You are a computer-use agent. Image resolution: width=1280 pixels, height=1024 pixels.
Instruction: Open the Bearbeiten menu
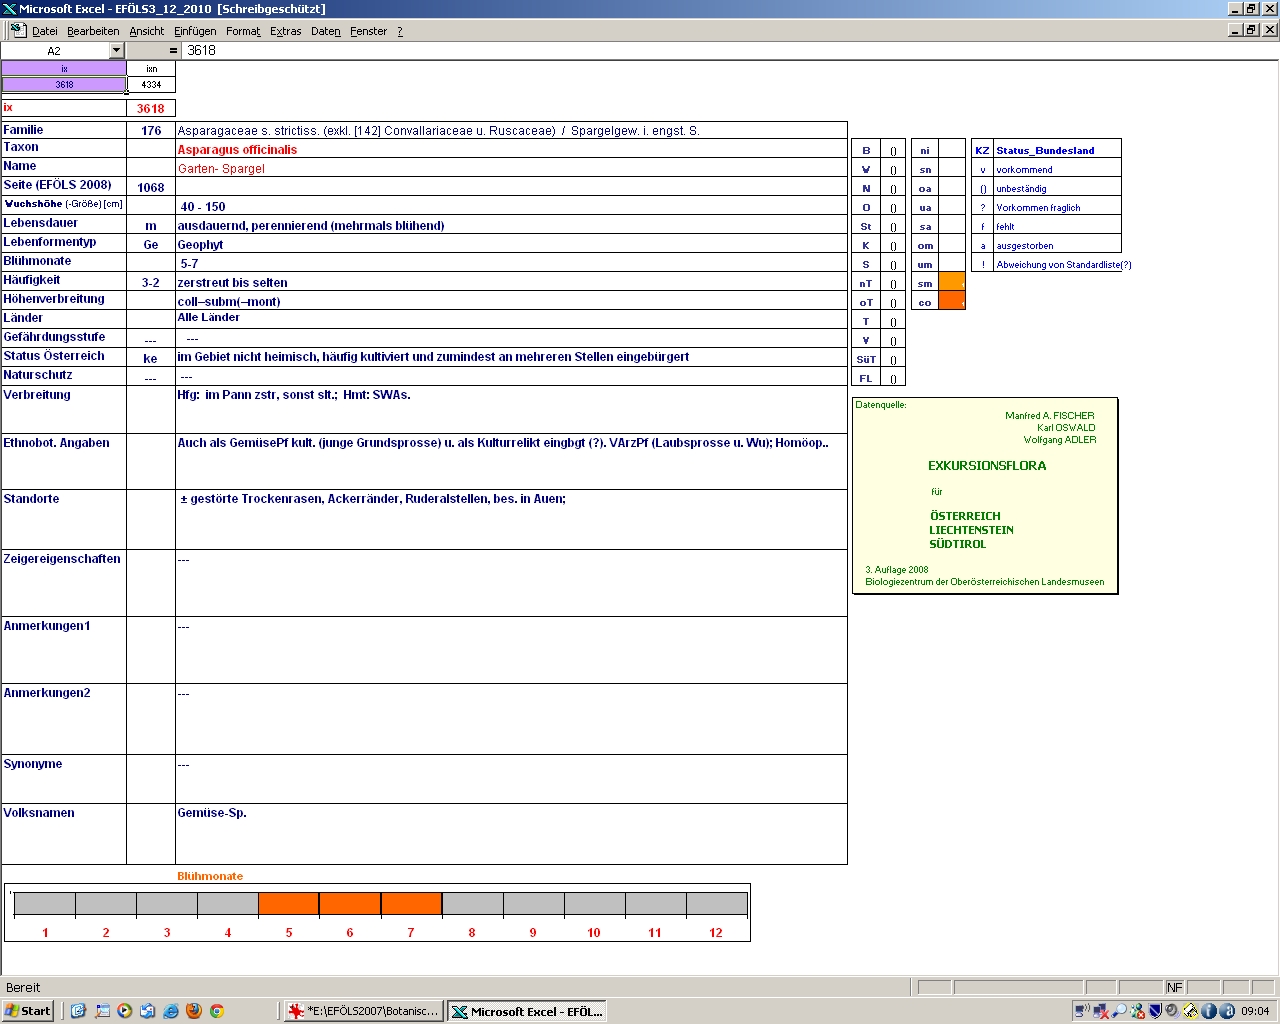[x=93, y=31]
